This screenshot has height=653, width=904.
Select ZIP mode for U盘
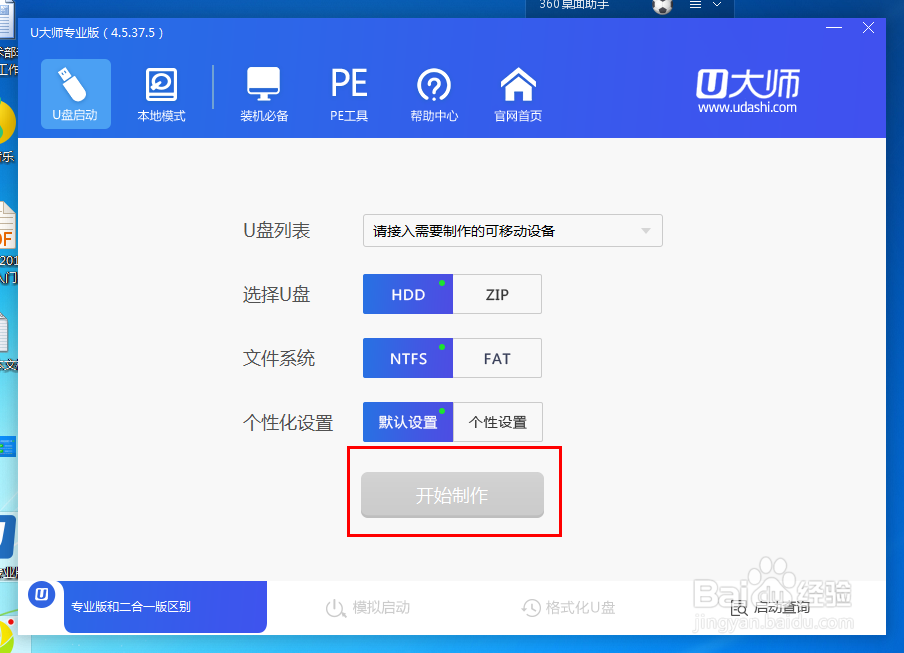(x=497, y=294)
